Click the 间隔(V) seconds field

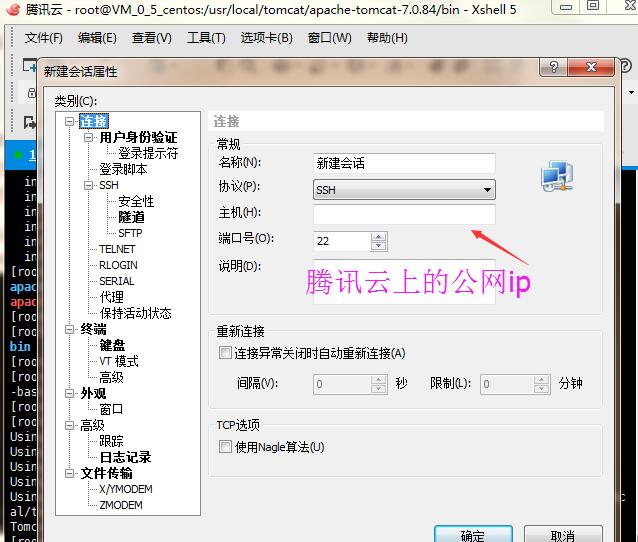pos(342,384)
